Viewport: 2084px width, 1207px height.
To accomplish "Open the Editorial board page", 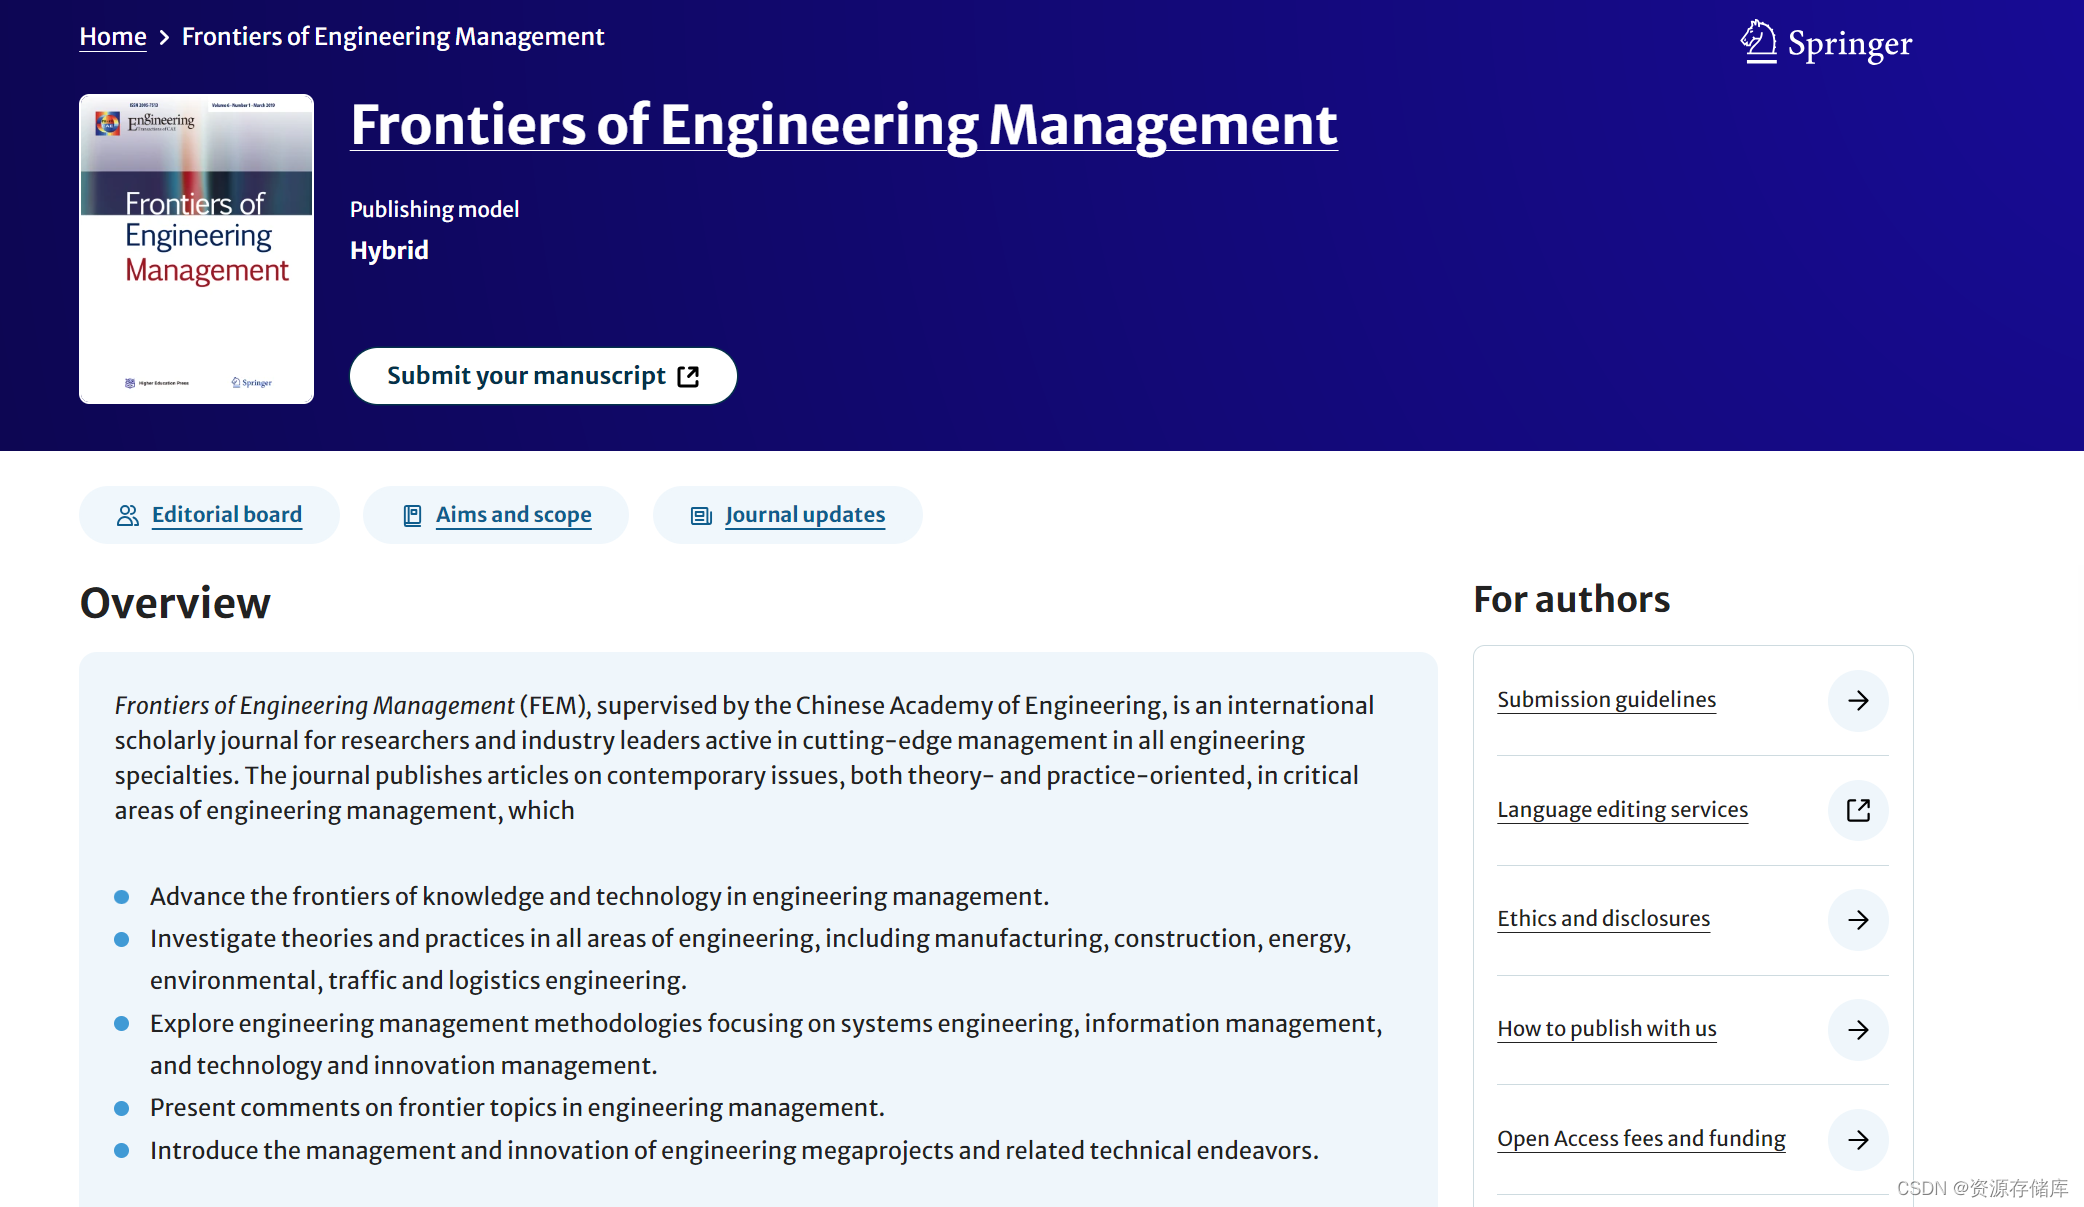I will [225, 514].
